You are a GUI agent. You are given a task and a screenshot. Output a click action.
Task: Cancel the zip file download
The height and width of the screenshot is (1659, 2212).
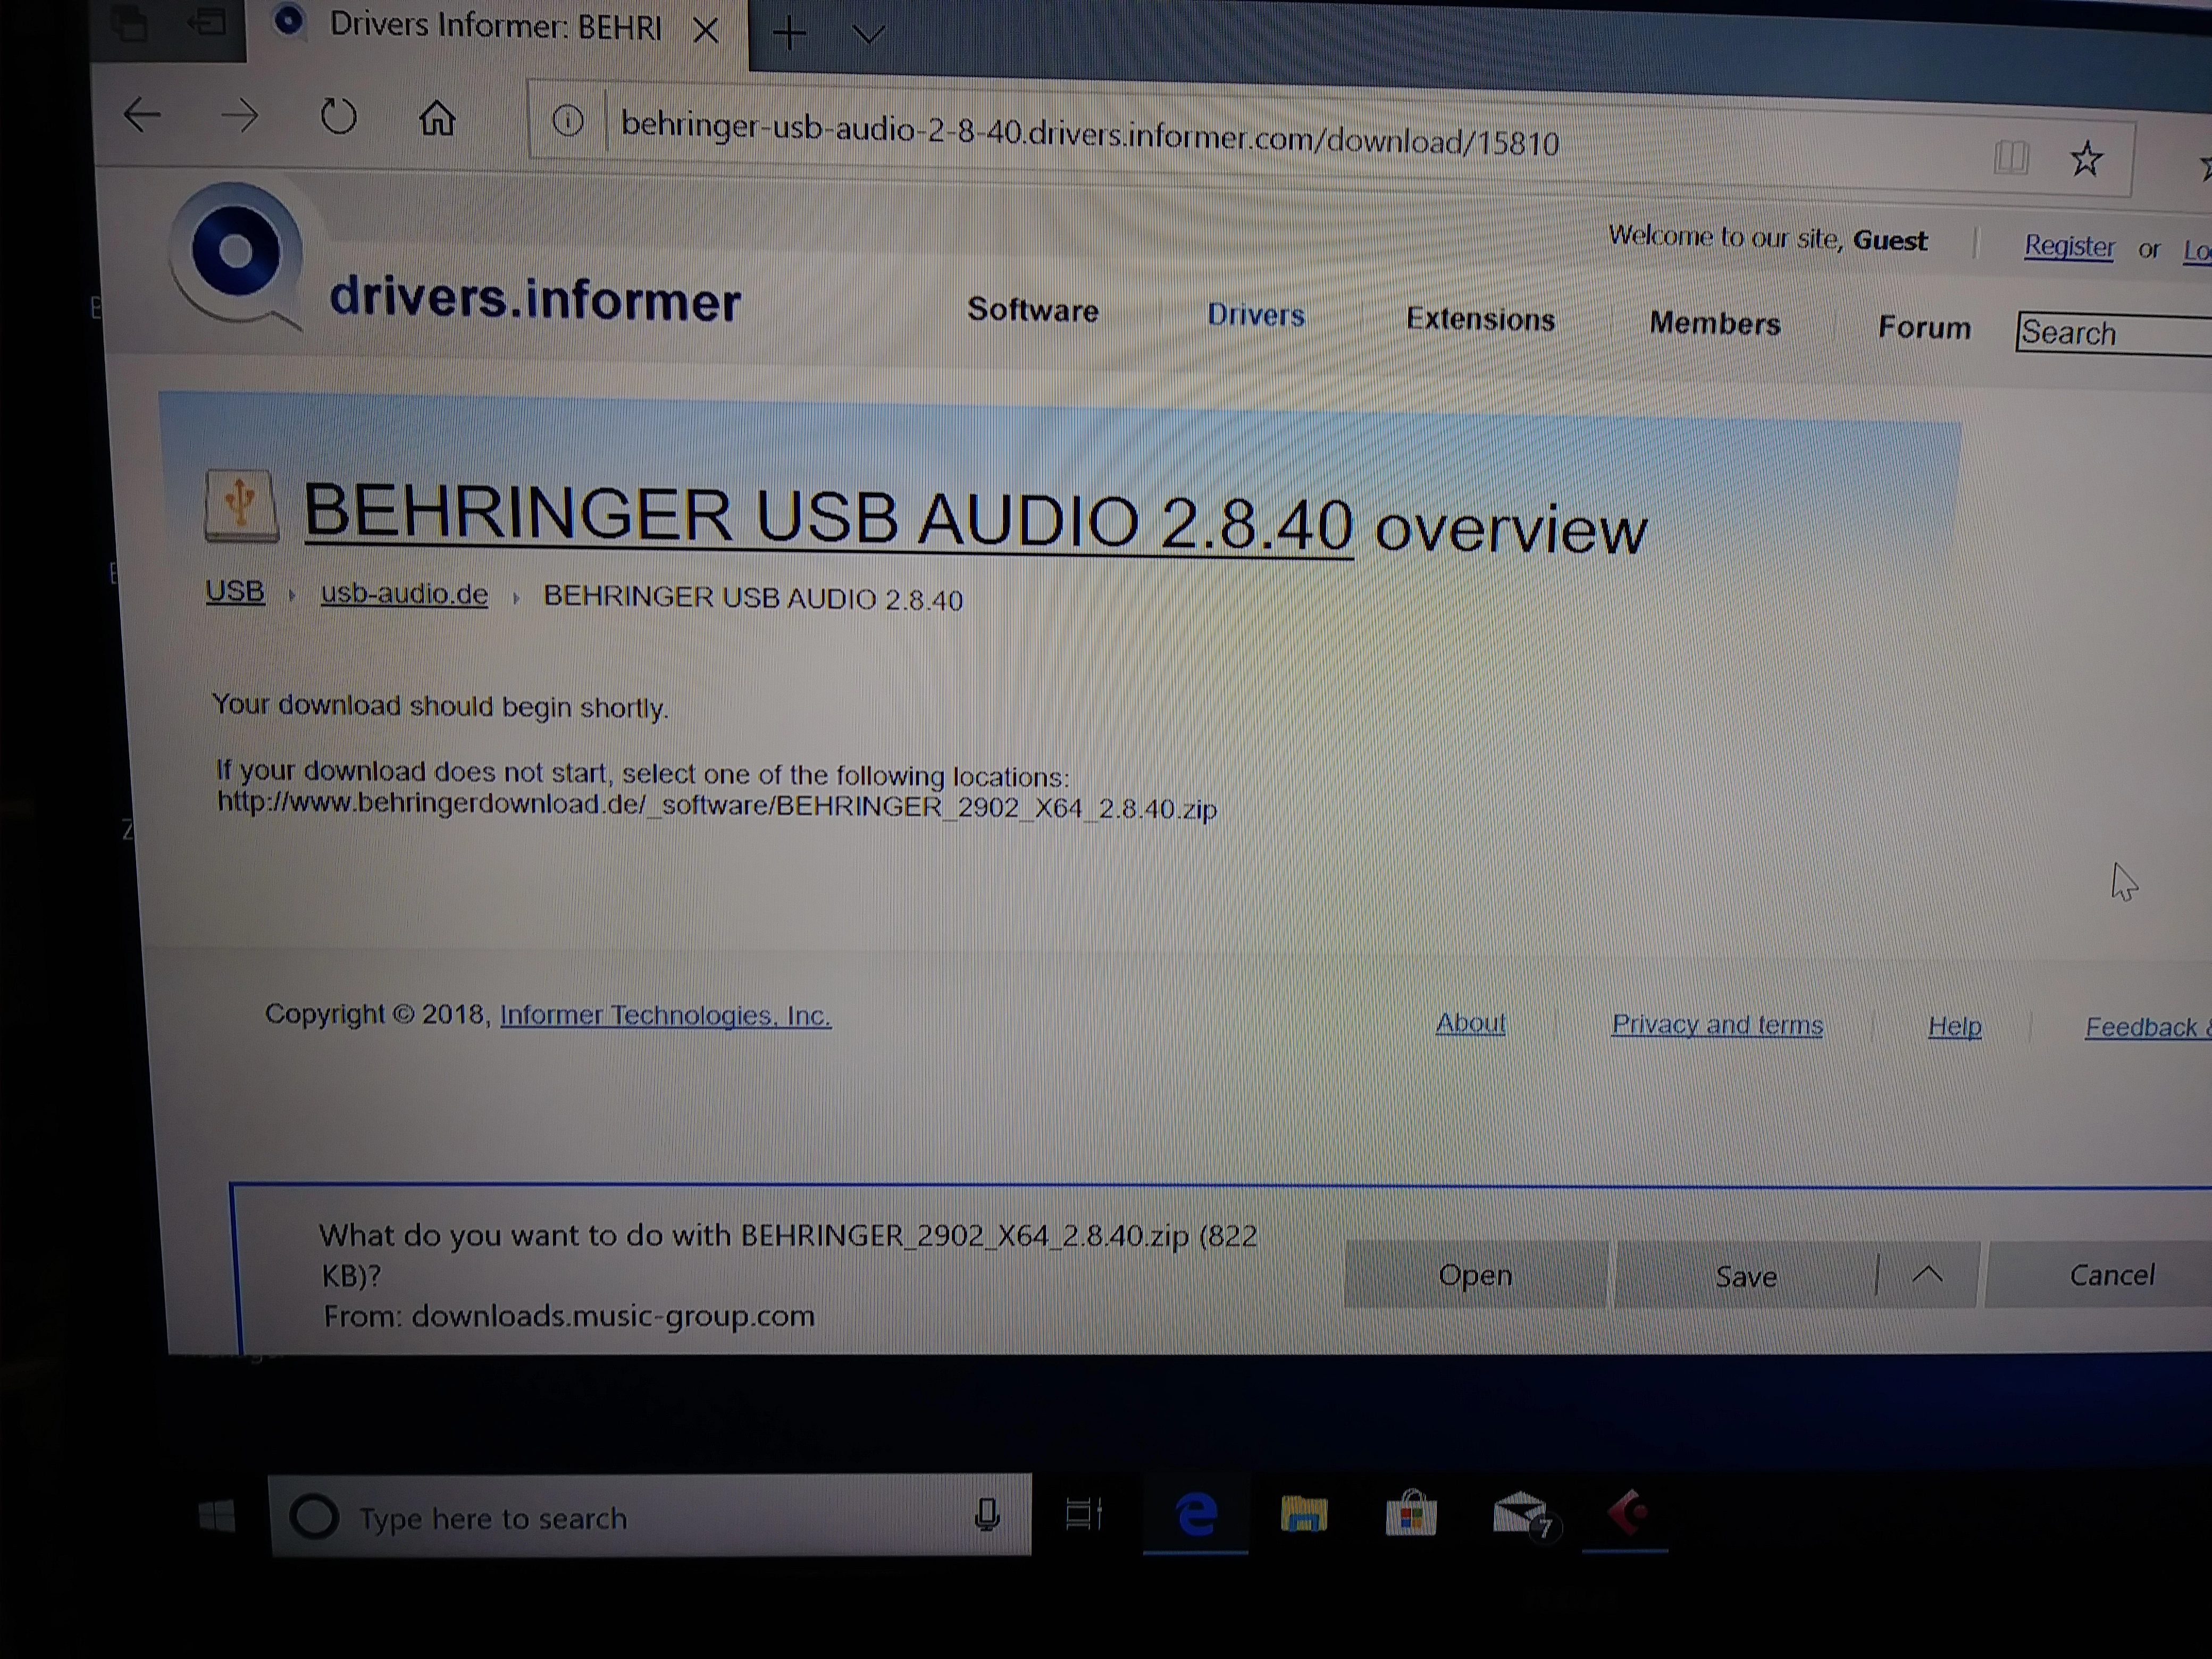(2111, 1275)
